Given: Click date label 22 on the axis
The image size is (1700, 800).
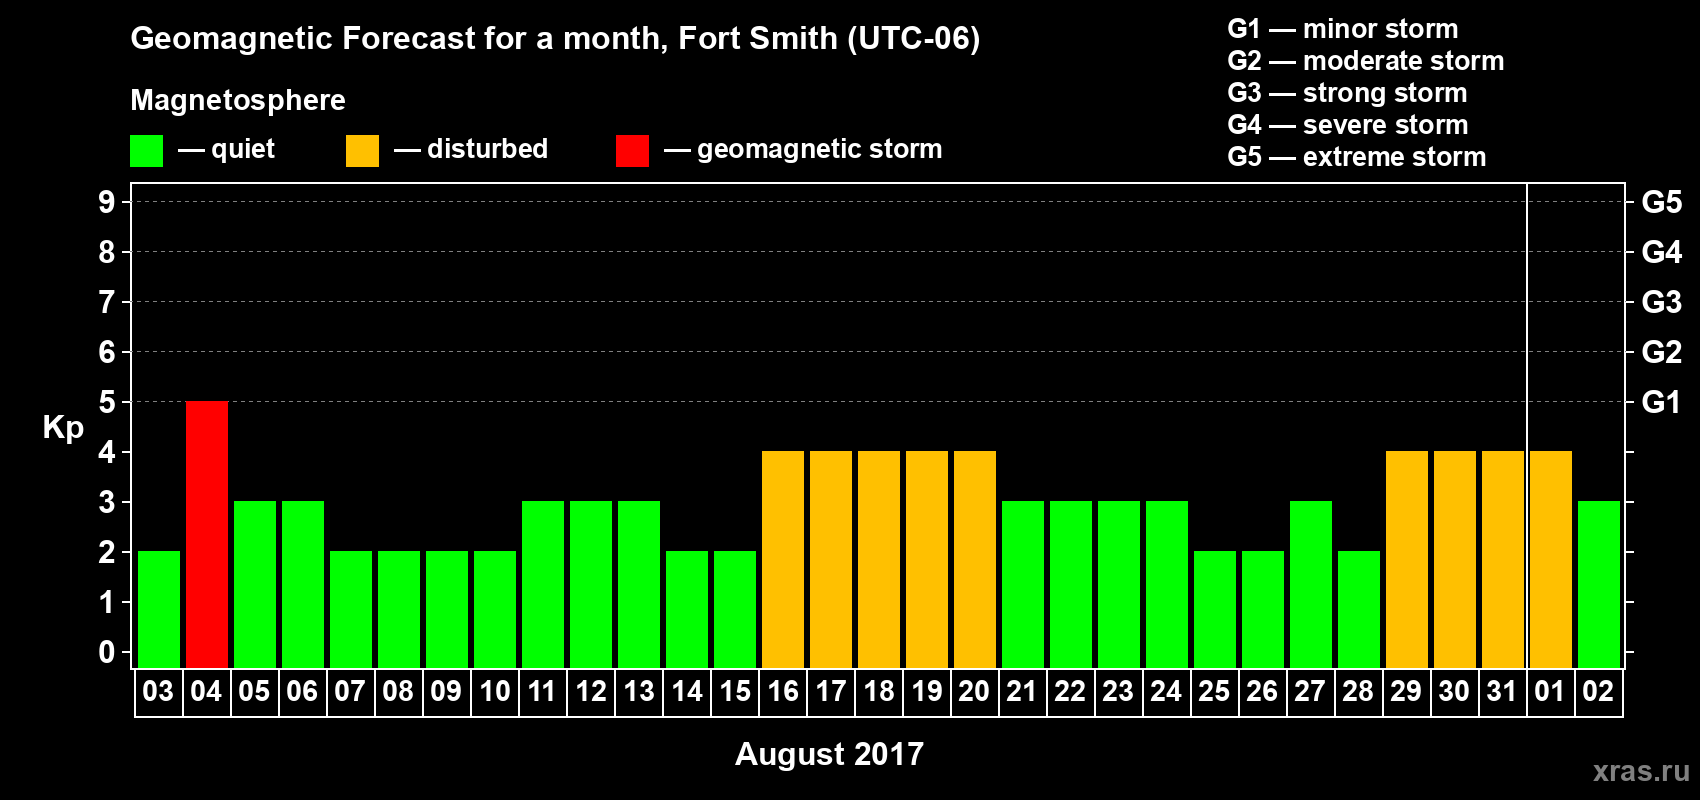Looking at the screenshot, I should point(1070,692).
